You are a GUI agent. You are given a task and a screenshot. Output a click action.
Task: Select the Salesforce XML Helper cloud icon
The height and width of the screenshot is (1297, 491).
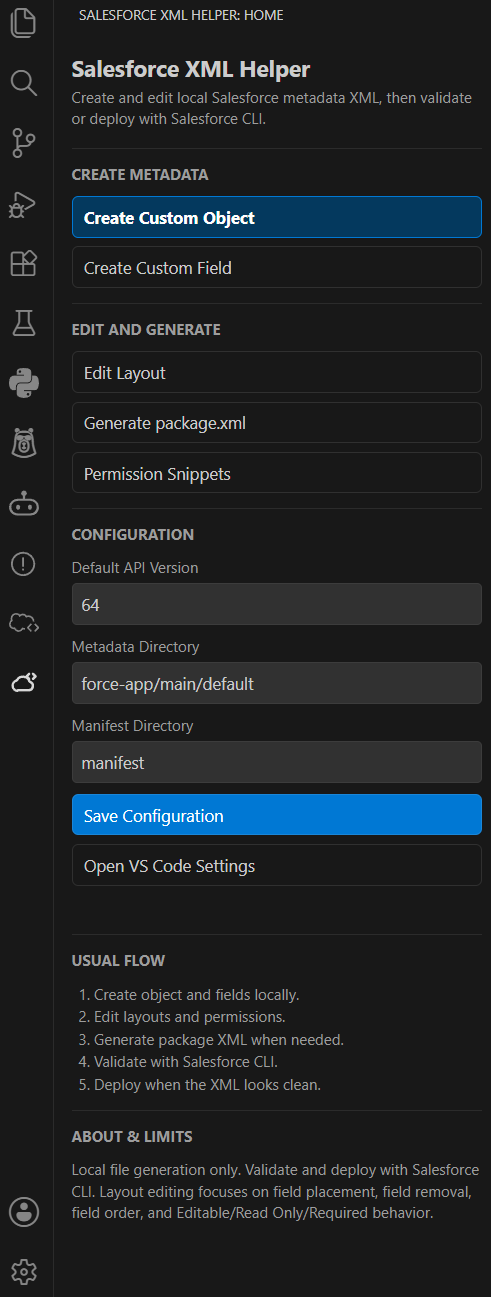(x=23, y=683)
